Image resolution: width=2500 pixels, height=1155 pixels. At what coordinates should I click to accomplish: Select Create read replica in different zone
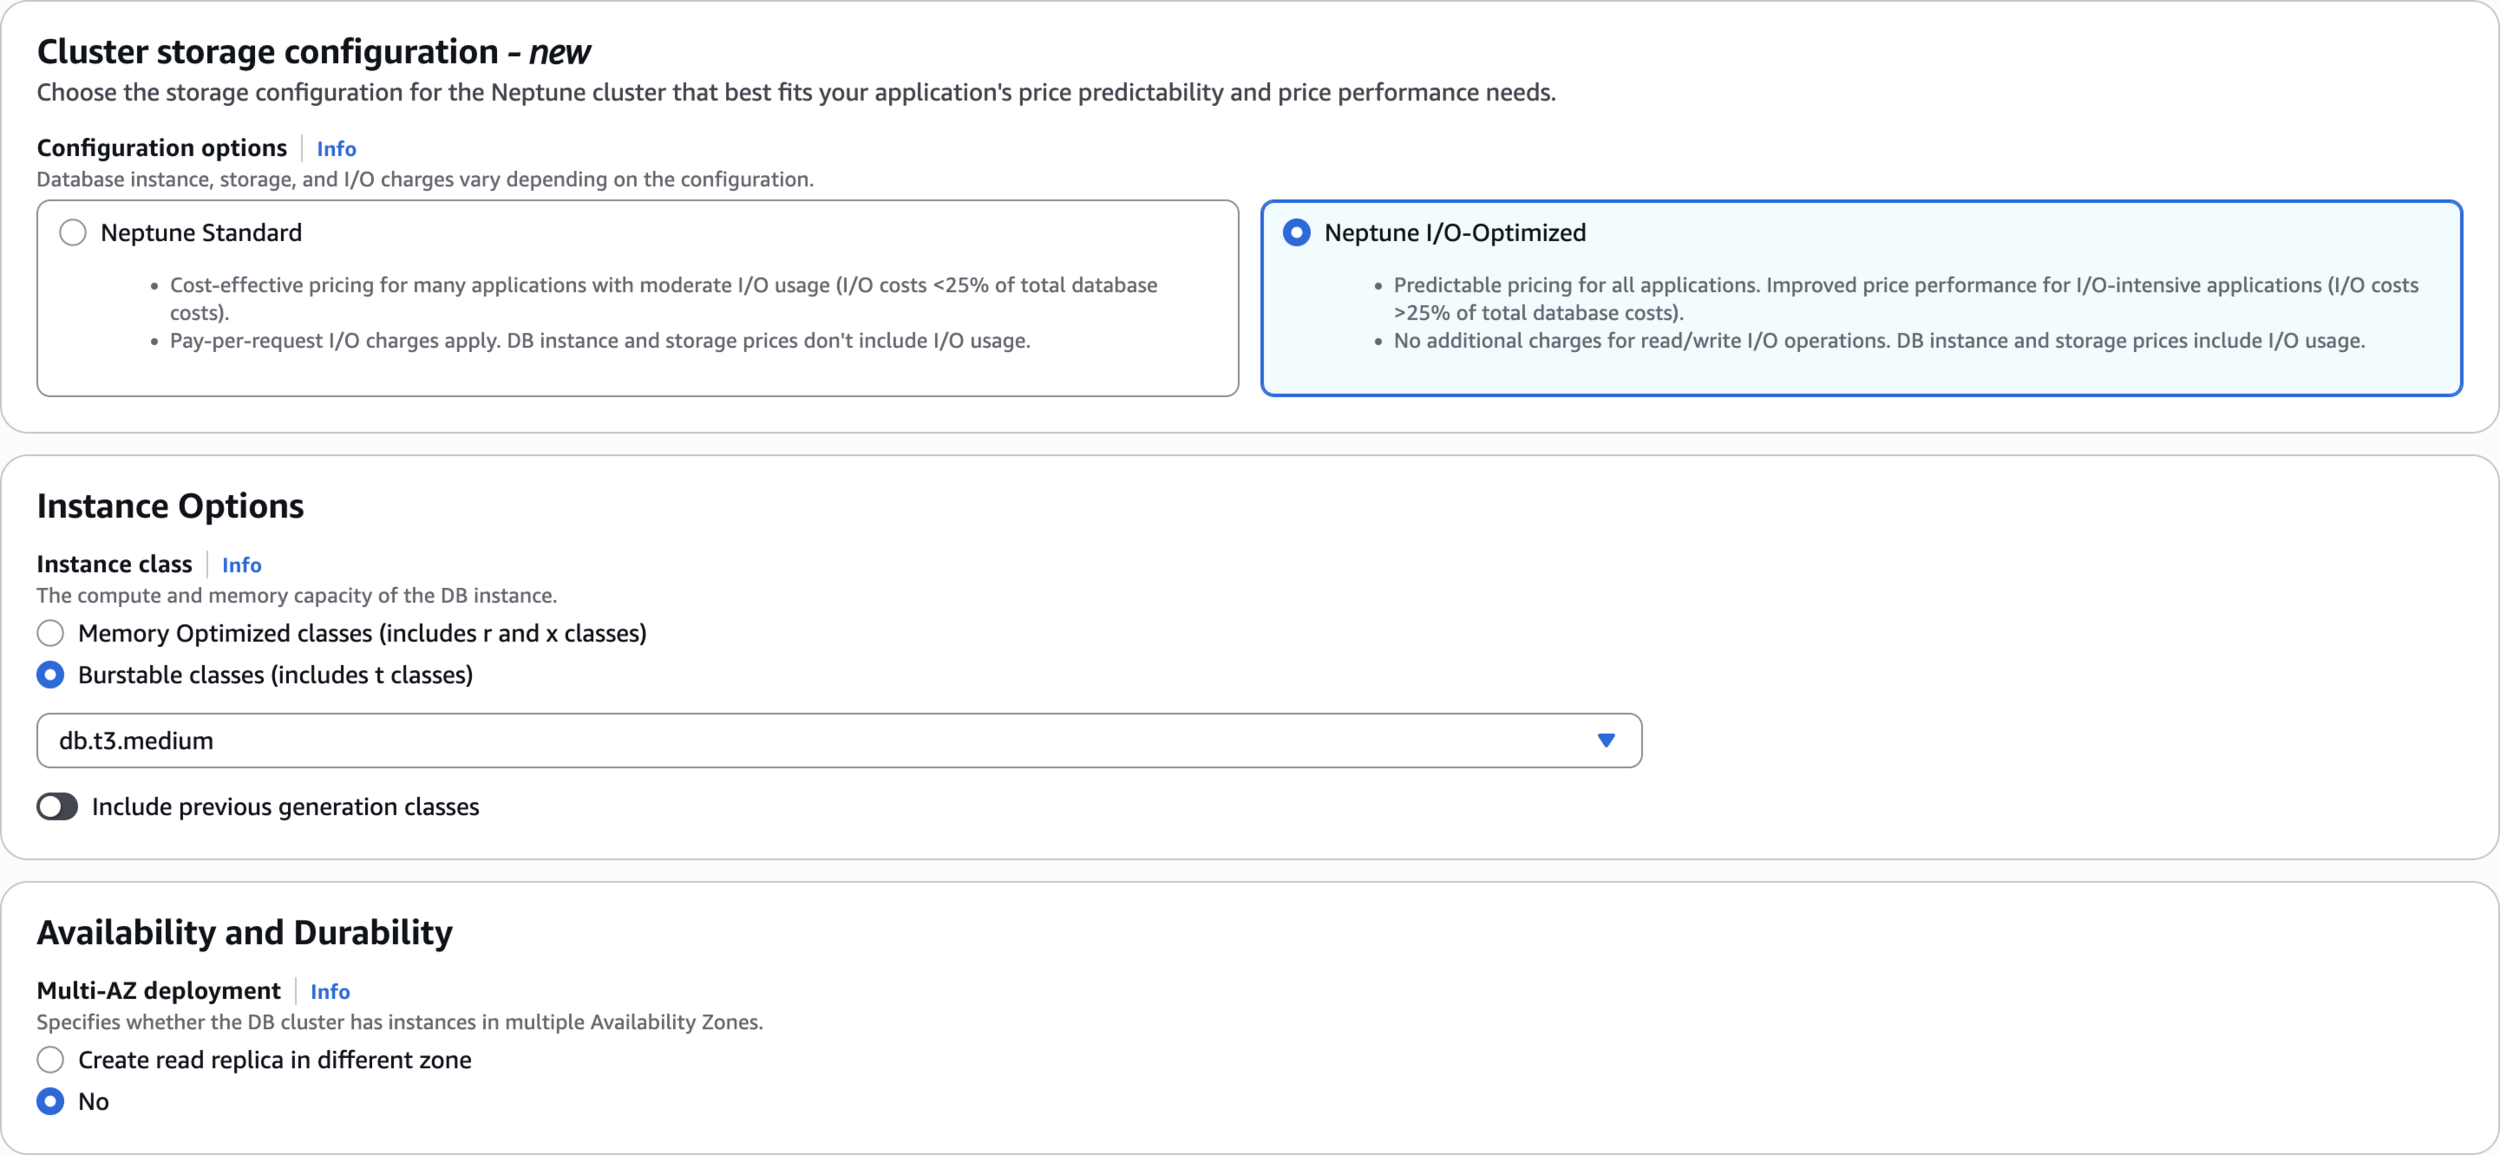click(x=50, y=1059)
